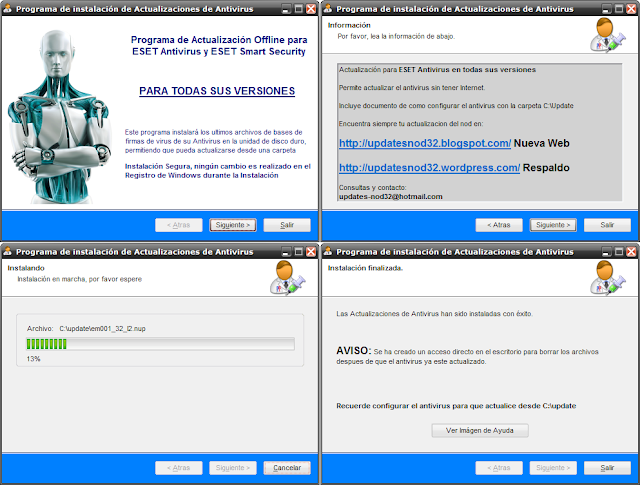Maximize the Instalación finalizada window

(619, 252)
